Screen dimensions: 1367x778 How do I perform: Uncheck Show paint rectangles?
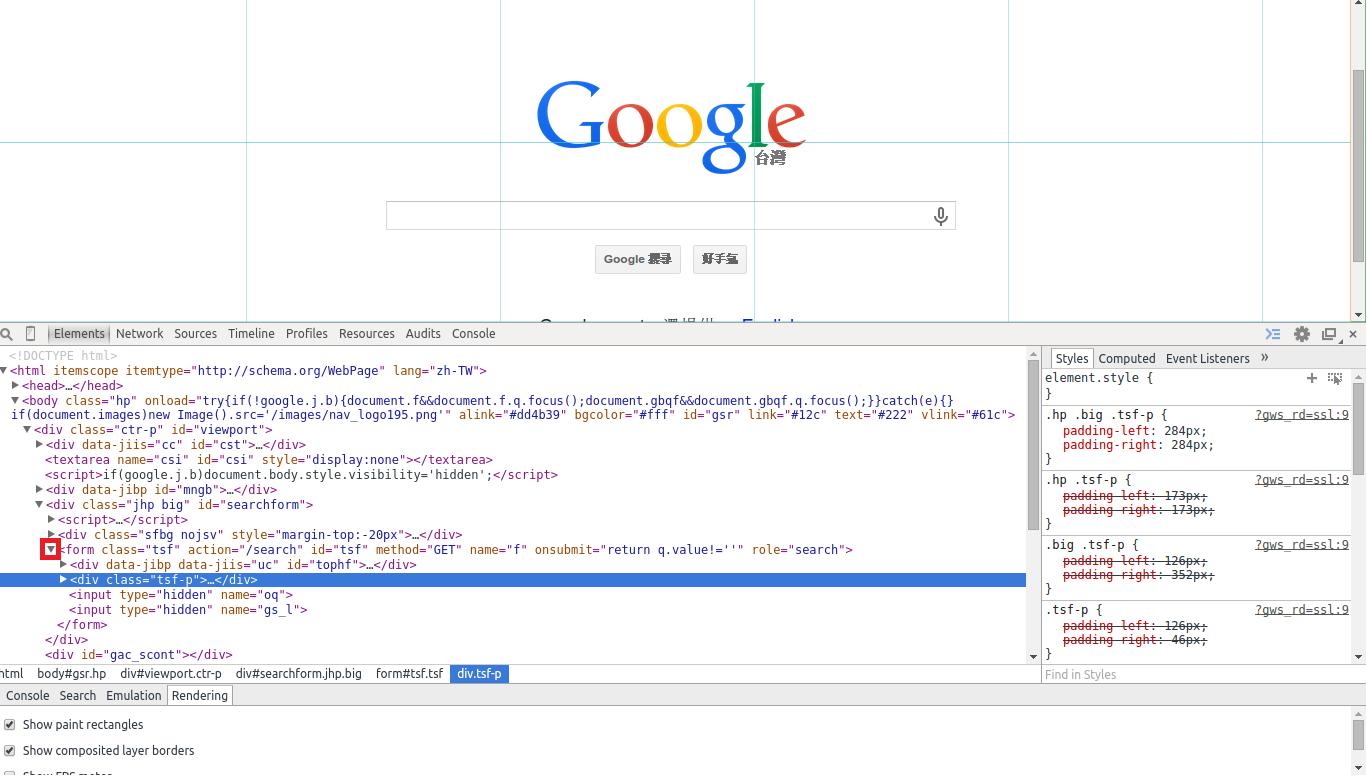tap(10, 725)
